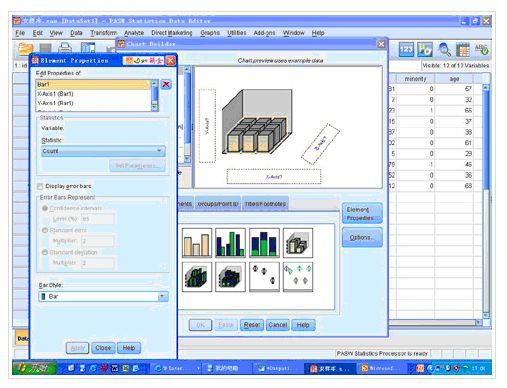Click the Element Properties button
507x388 pixels.
pos(362,213)
